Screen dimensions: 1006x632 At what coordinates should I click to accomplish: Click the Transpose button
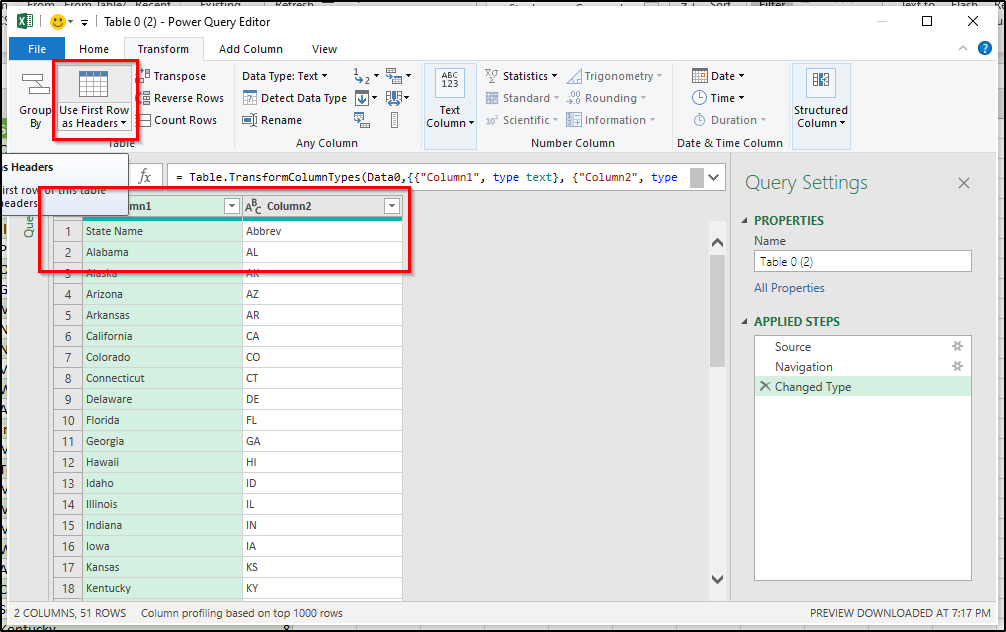point(171,76)
